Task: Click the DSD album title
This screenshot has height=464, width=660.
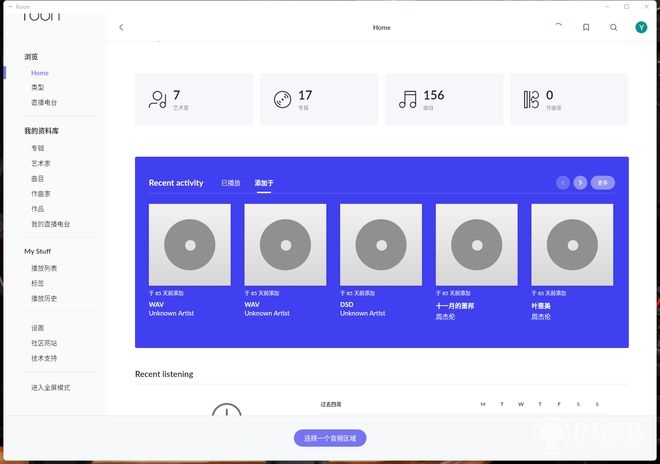Action: coord(347,304)
